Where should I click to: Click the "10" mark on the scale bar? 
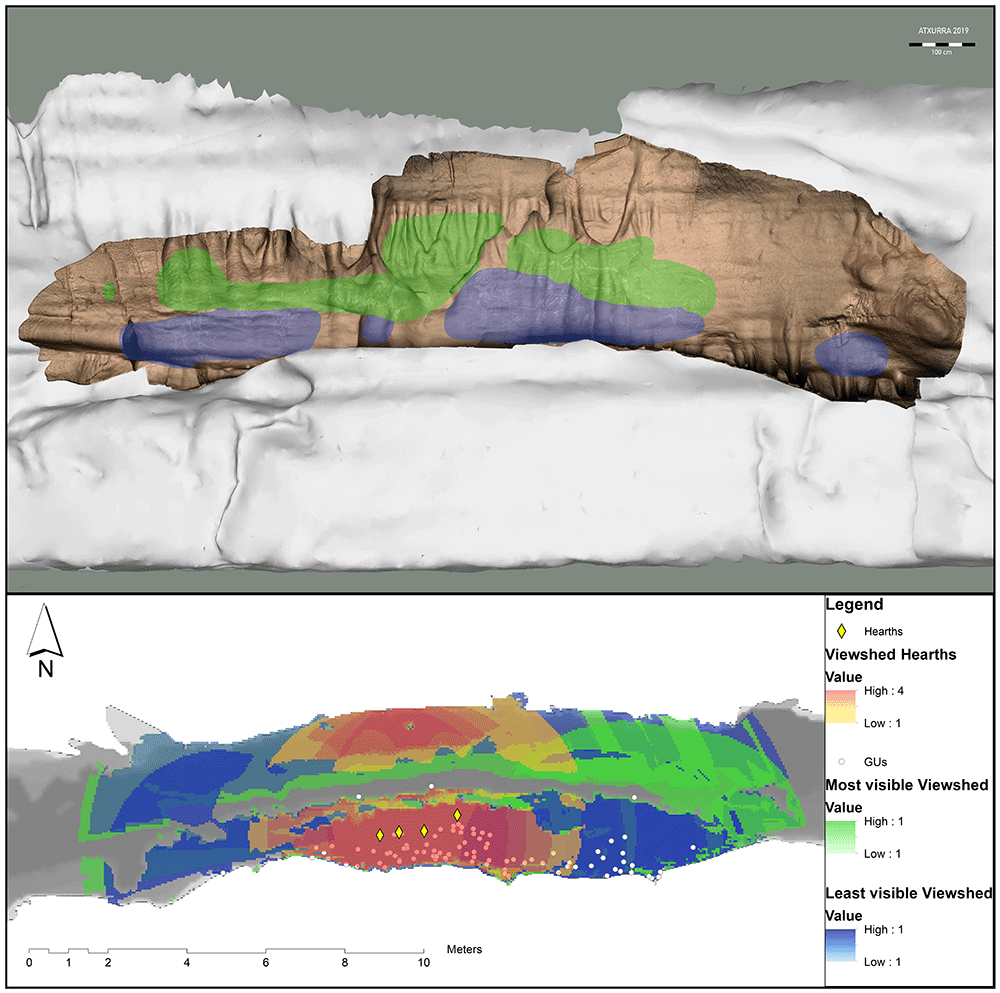[x=423, y=963]
